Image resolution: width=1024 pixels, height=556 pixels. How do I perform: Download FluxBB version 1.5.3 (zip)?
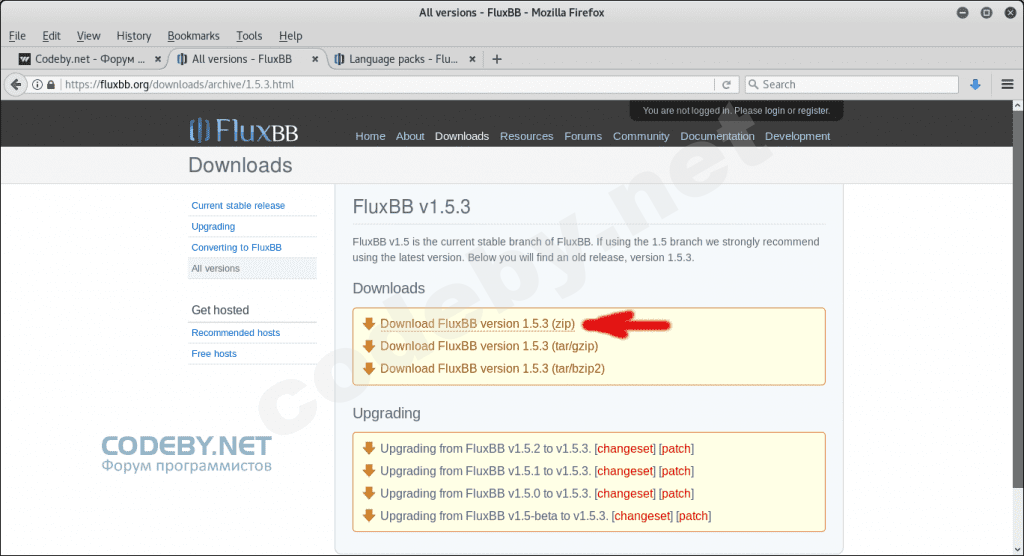pyautogui.click(x=477, y=323)
